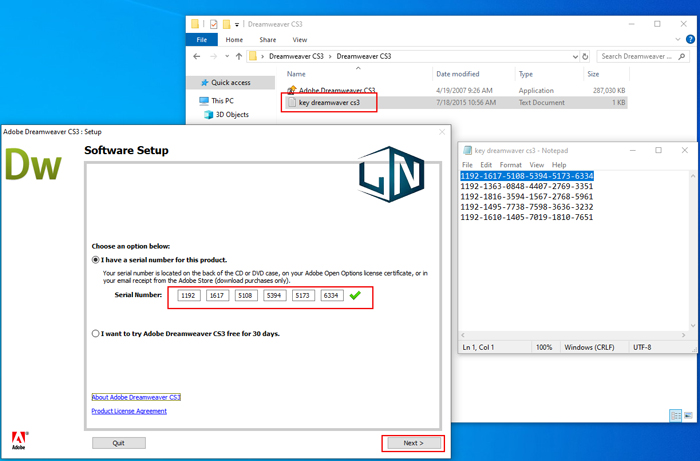Image resolution: width=700 pixels, height=461 pixels.
Task: Sort Explorer files by Name column
Action: click(x=296, y=74)
